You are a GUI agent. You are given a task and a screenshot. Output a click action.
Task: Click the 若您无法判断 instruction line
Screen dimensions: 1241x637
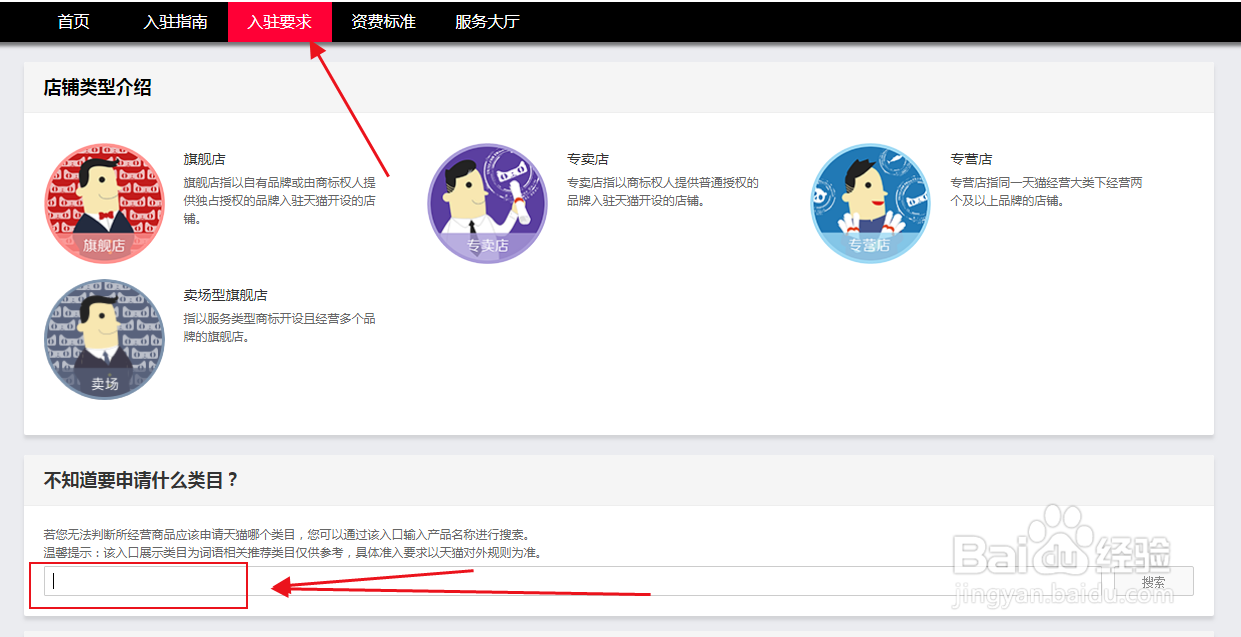[286, 534]
